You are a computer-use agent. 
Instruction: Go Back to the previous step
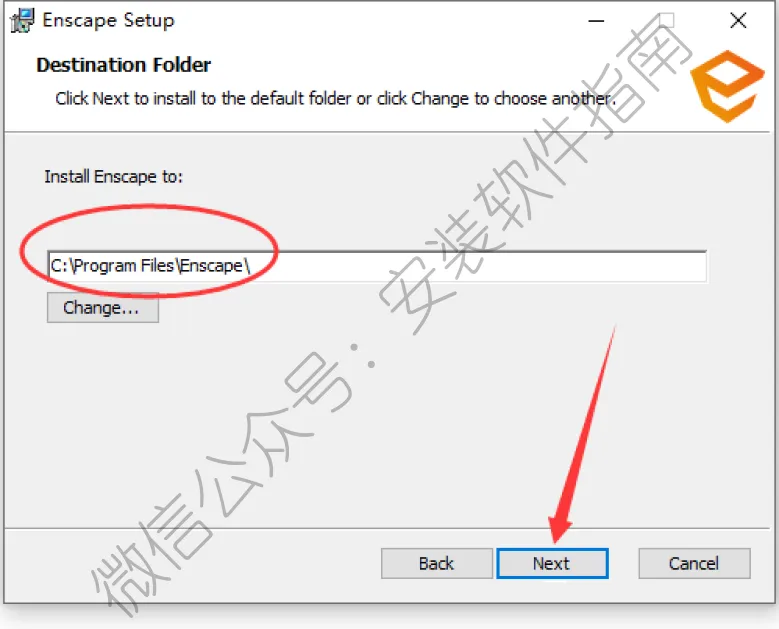click(437, 563)
